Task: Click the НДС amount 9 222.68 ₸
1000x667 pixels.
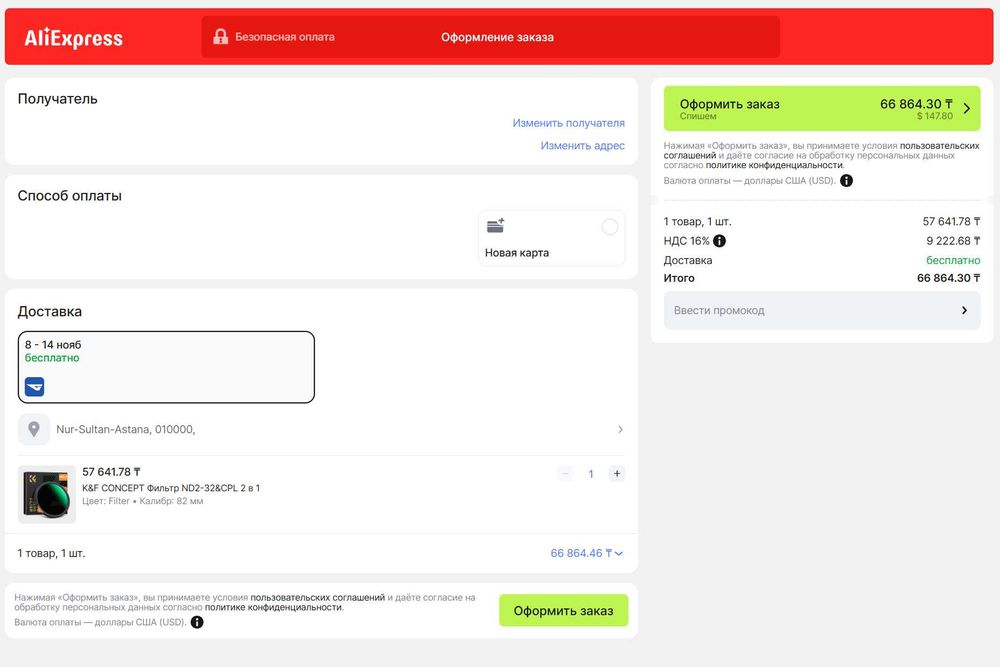Action: point(953,240)
